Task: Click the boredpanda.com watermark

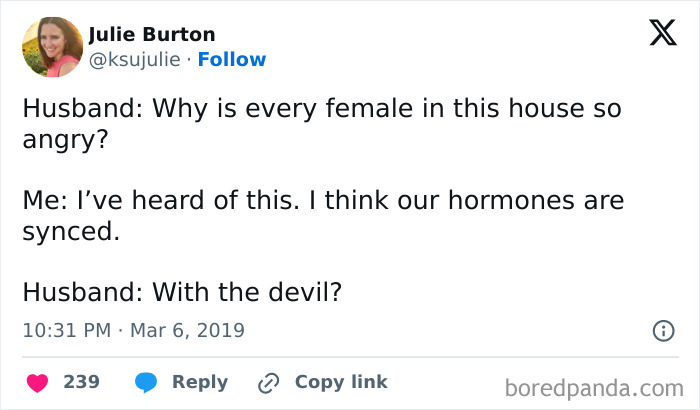Action: (x=595, y=386)
